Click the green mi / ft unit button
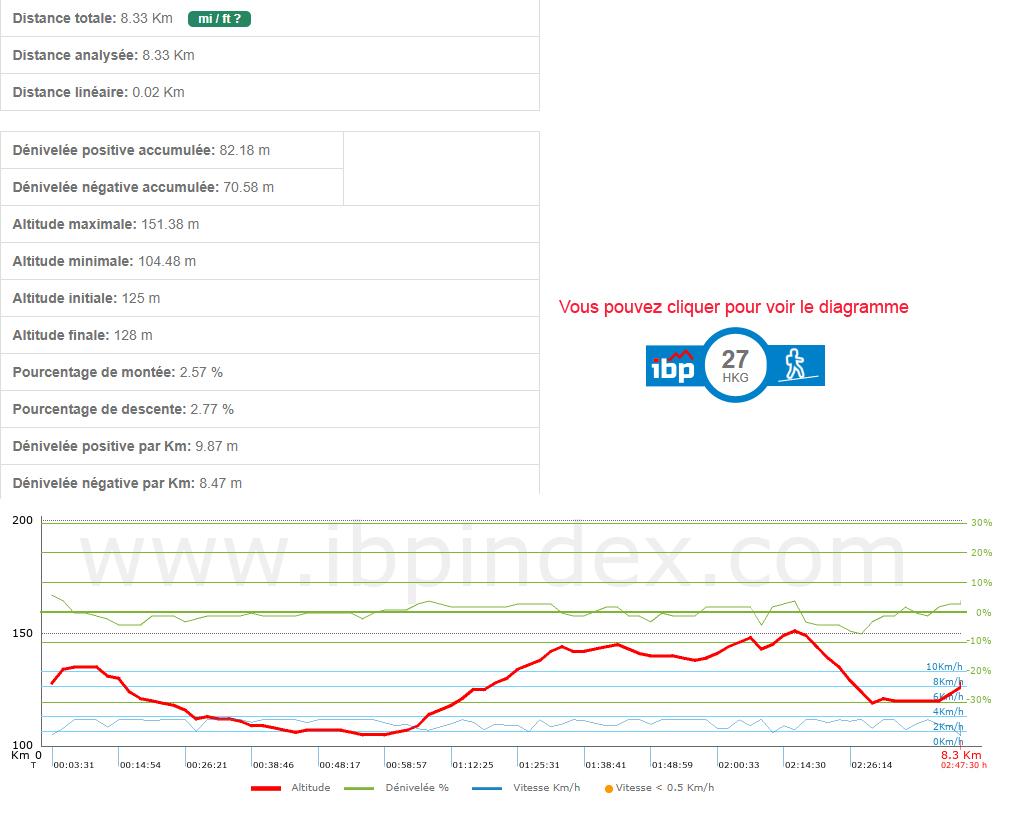 (219, 18)
